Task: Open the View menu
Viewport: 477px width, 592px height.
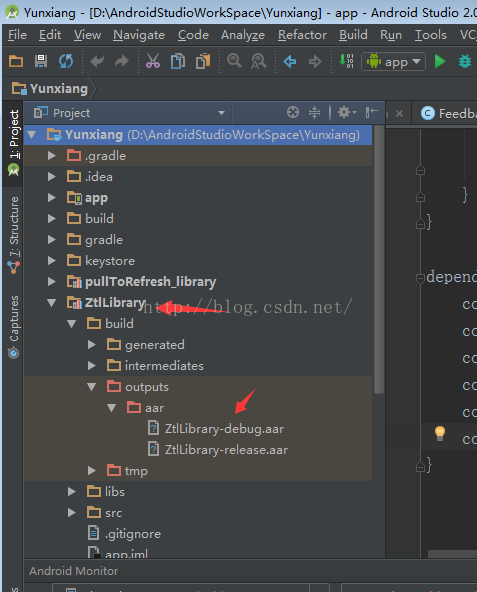Action: pyautogui.click(x=87, y=35)
